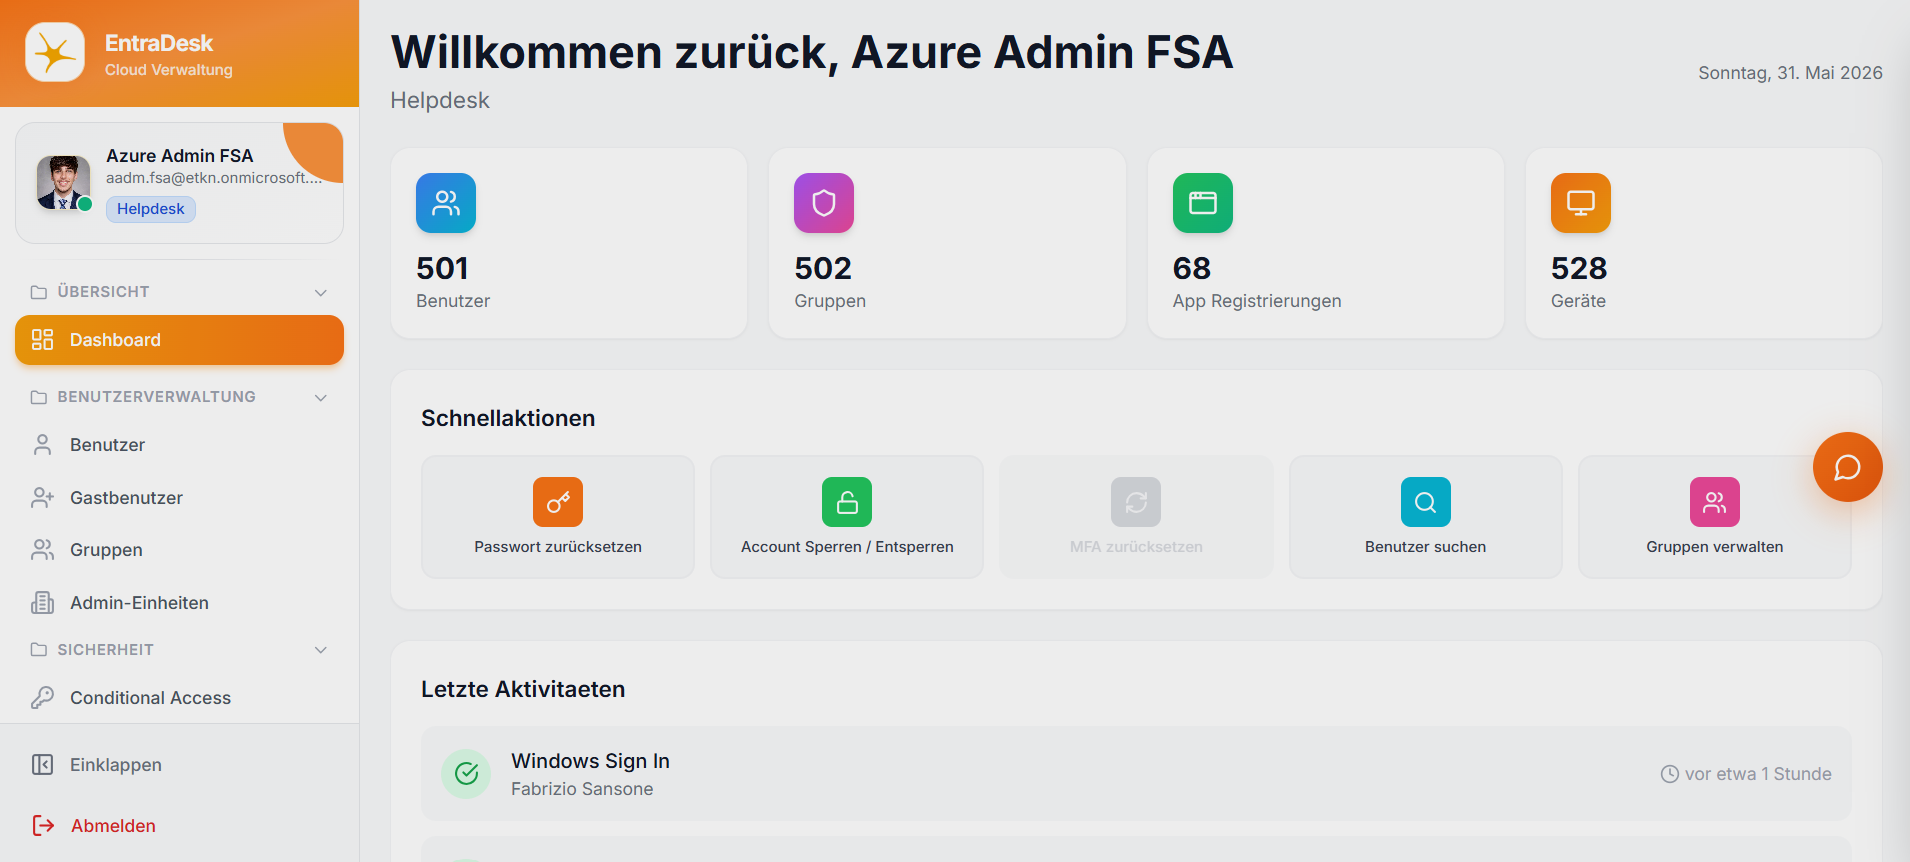Click the blue Benutzer stat icon
The image size is (1910, 862).
point(446,203)
